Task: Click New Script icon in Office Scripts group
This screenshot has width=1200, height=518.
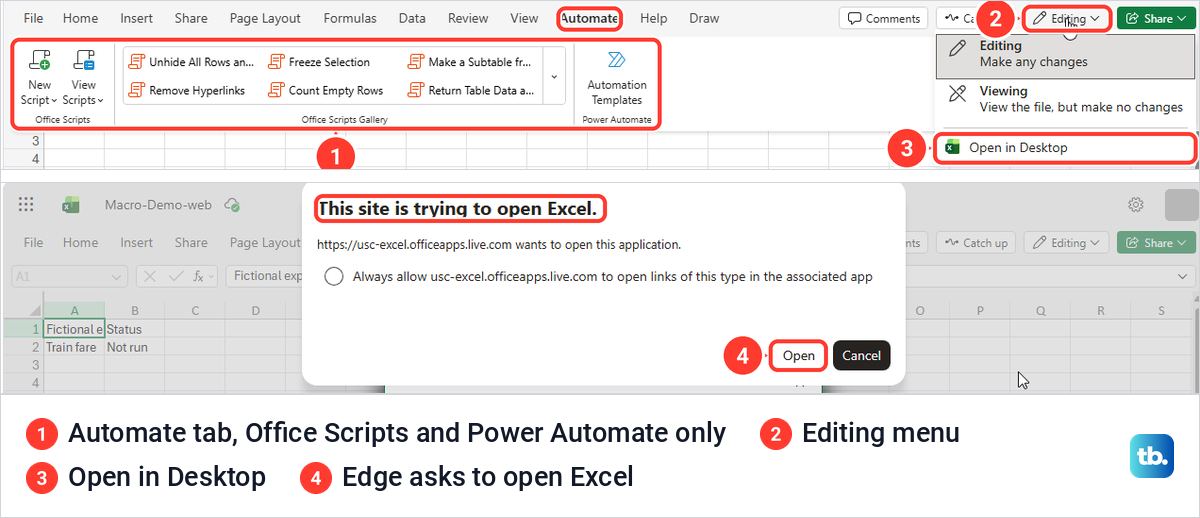Action: click(40, 62)
